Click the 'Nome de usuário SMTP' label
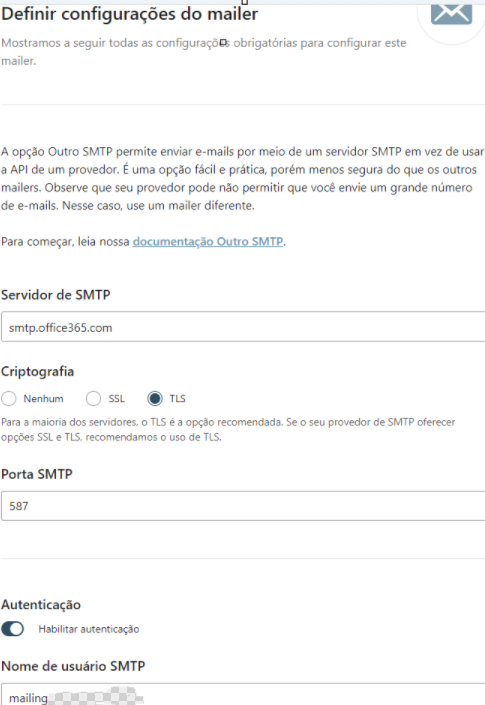Screen dimensions: 485x705 pyautogui.click(x=73, y=666)
